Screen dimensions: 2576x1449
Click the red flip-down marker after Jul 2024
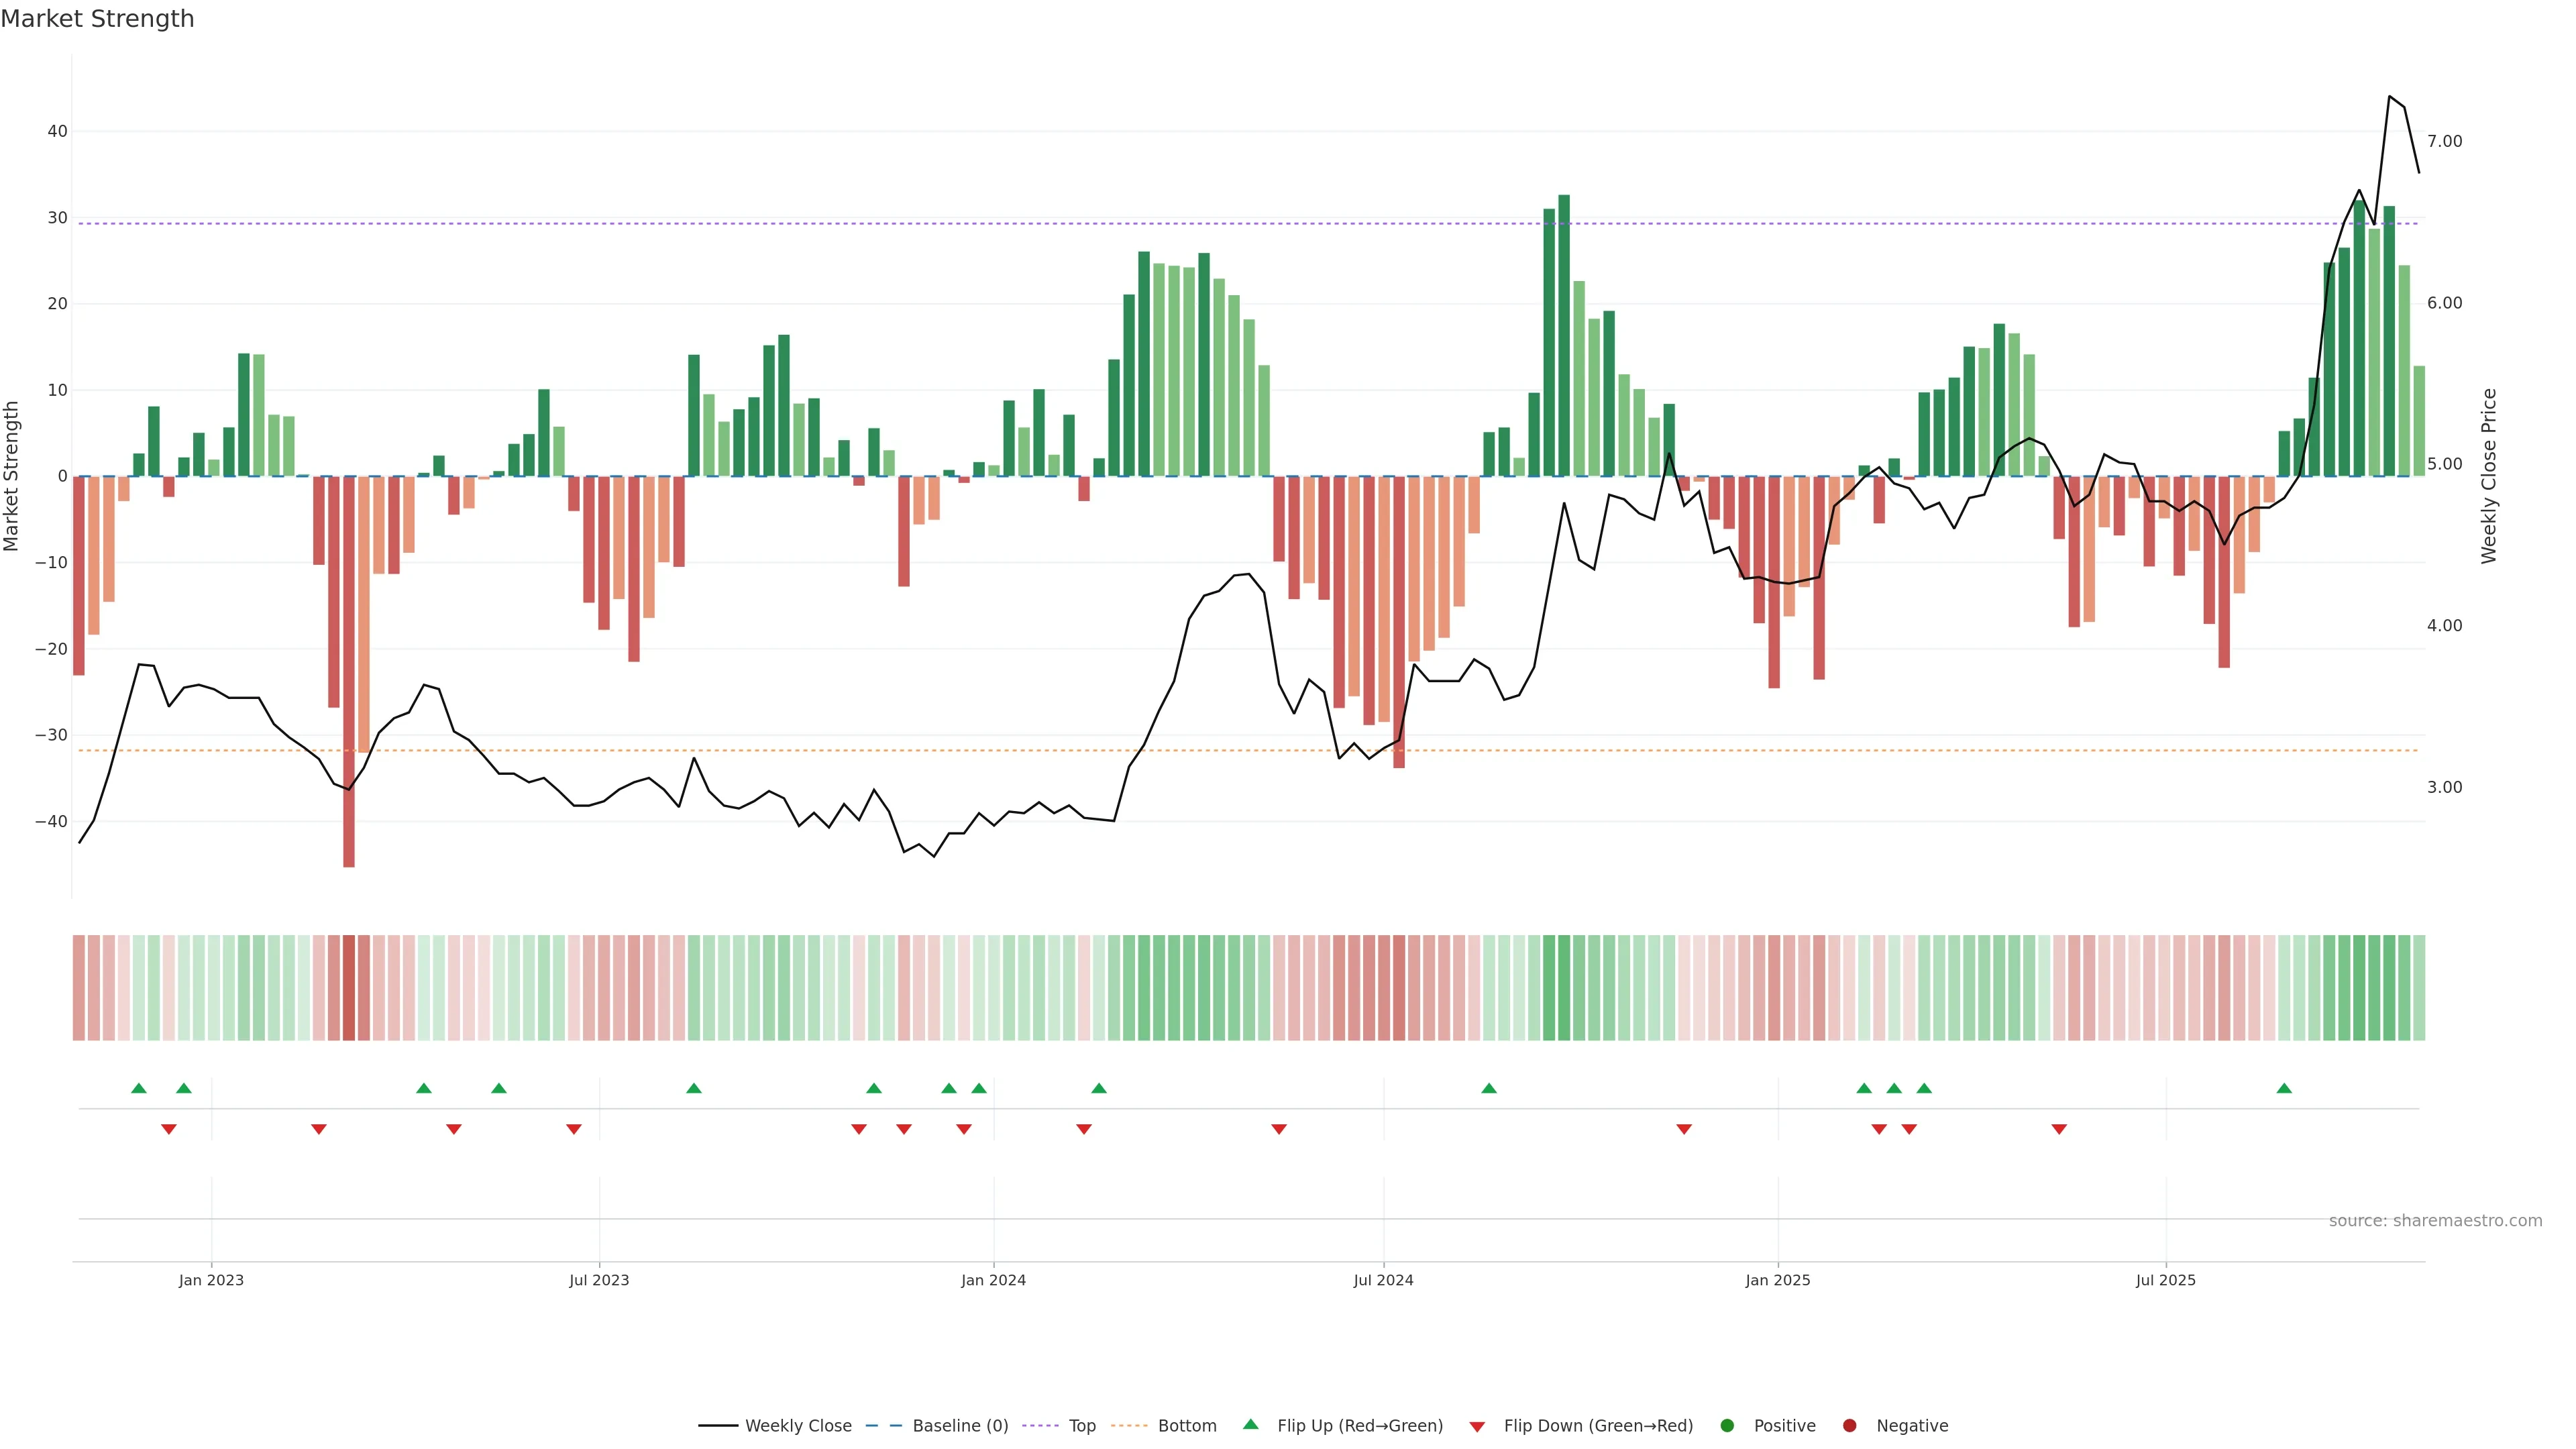click(x=1684, y=1129)
